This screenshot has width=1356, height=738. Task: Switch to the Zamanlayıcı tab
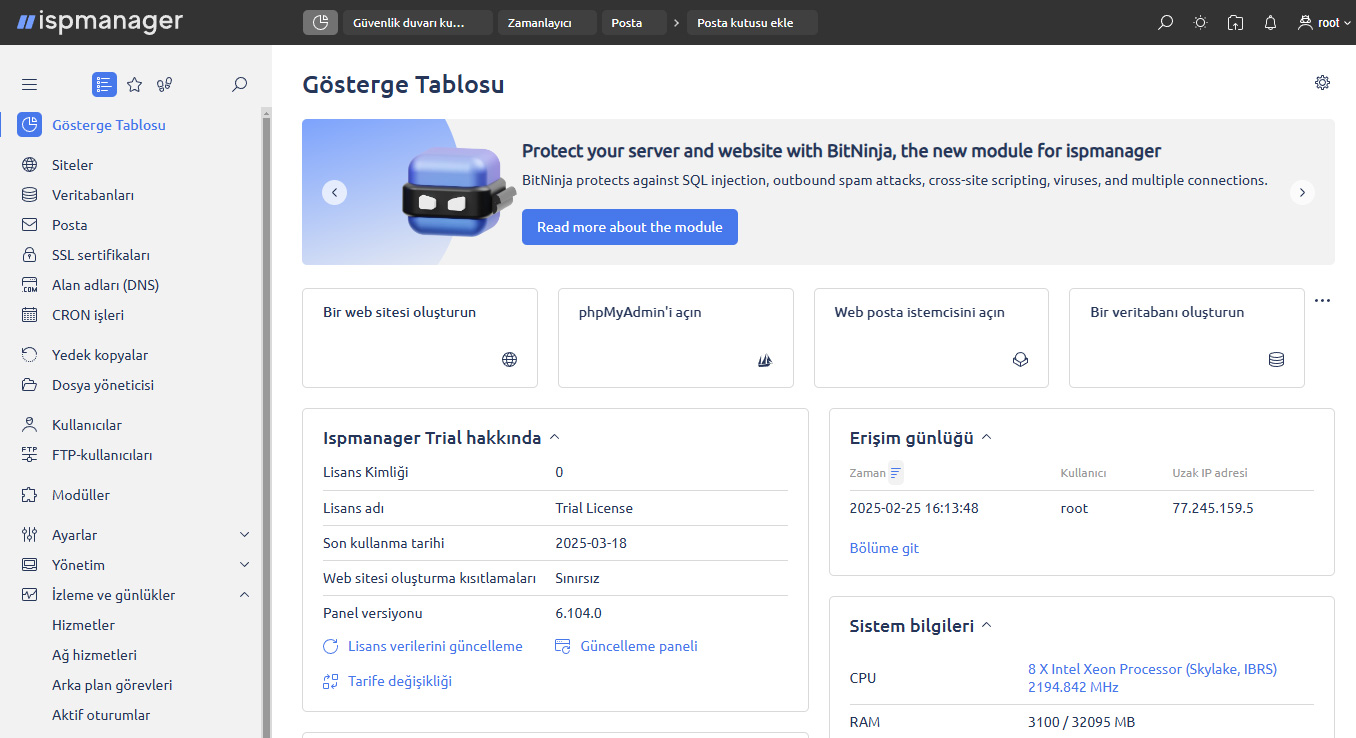pos(546,22)
